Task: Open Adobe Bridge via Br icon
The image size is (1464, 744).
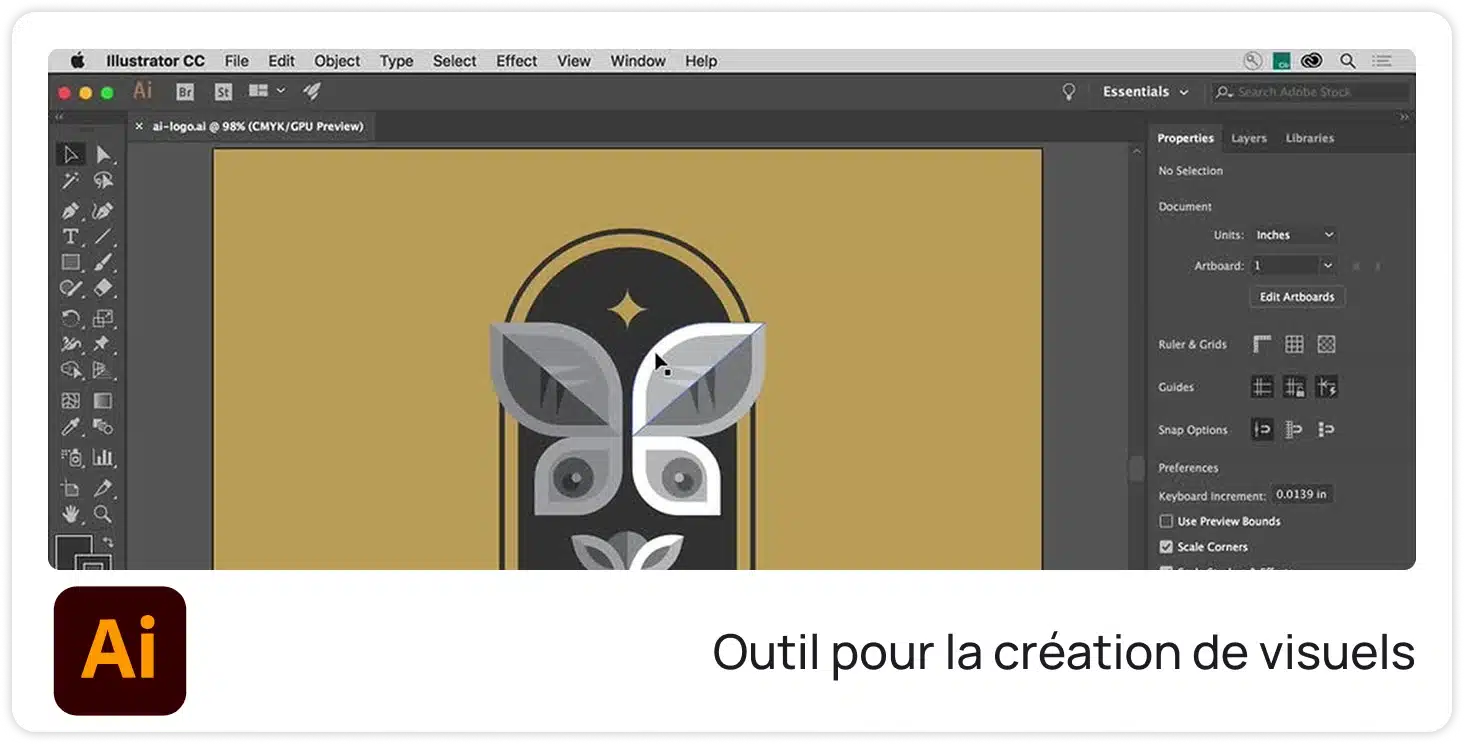Action: (185, 92)
